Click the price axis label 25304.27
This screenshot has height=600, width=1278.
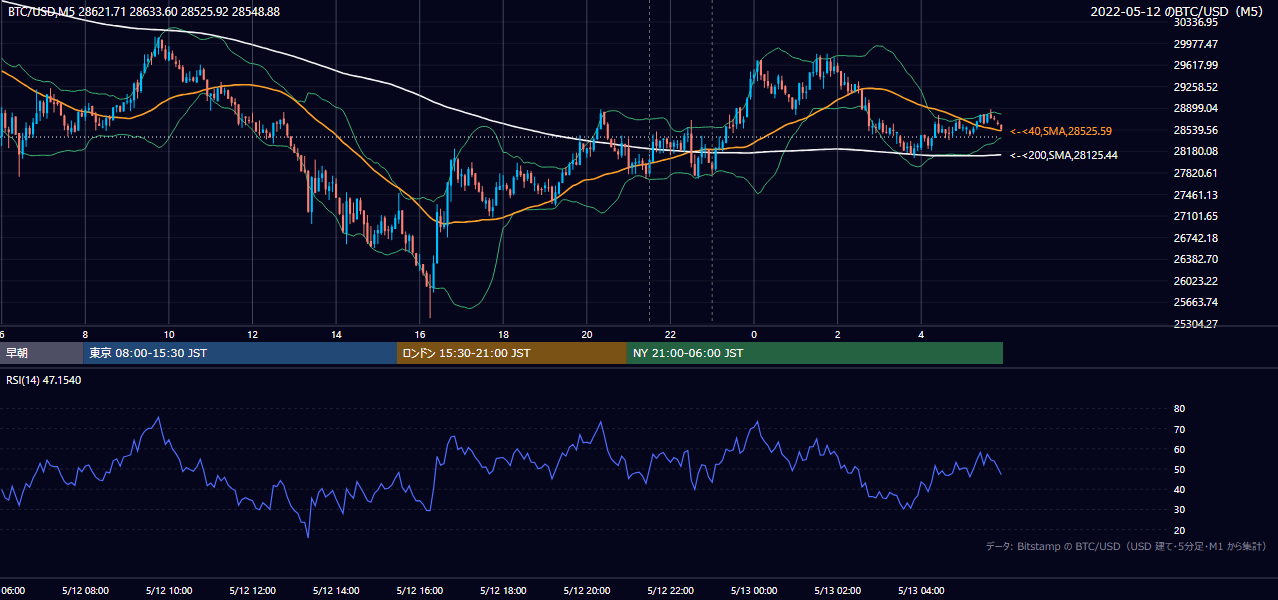point(1196,324)
